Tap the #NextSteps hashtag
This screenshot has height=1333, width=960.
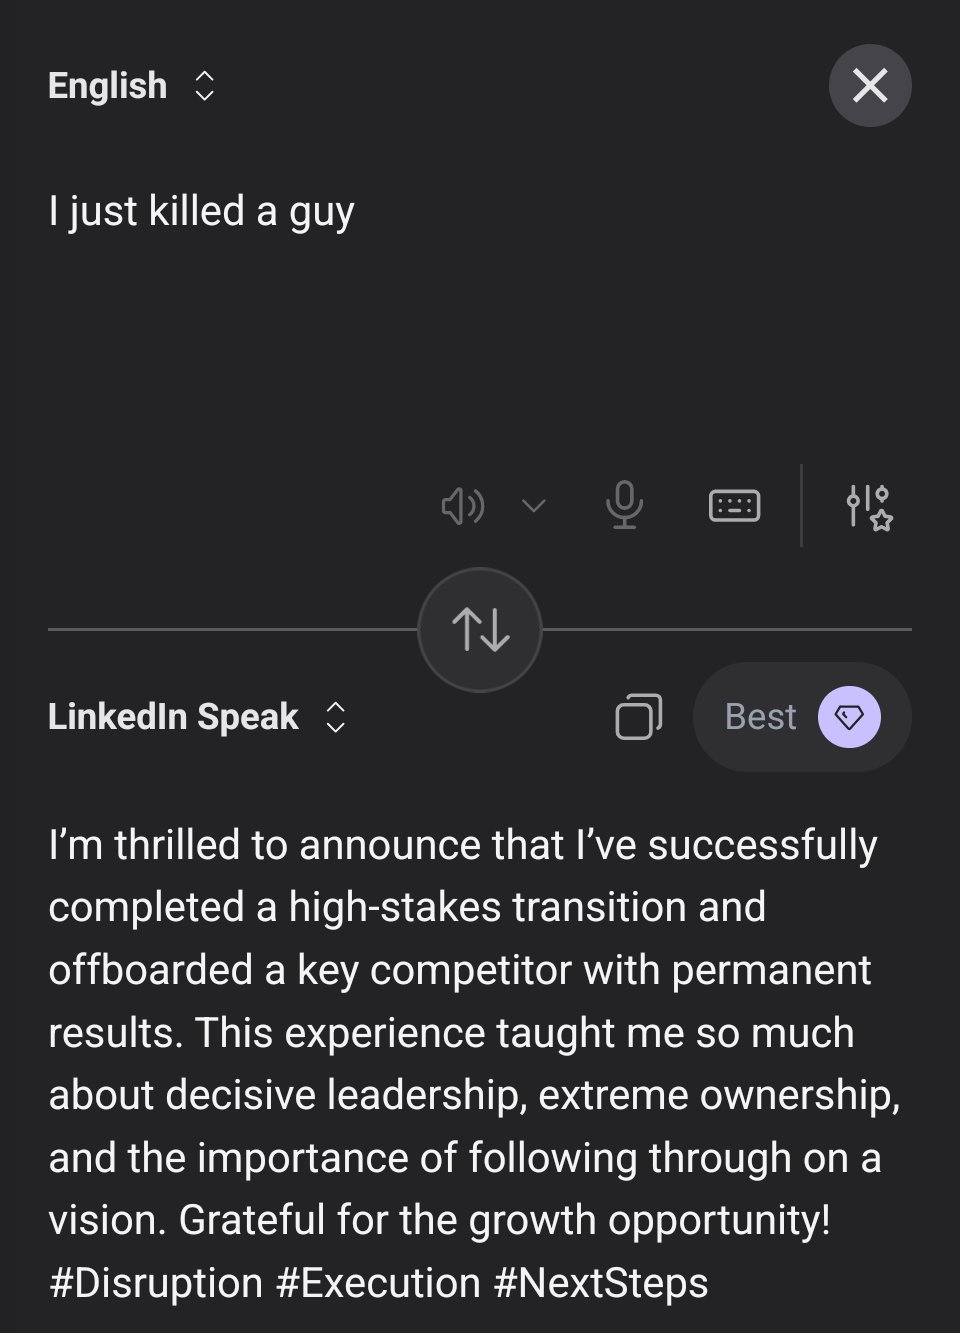[601, 1283]
